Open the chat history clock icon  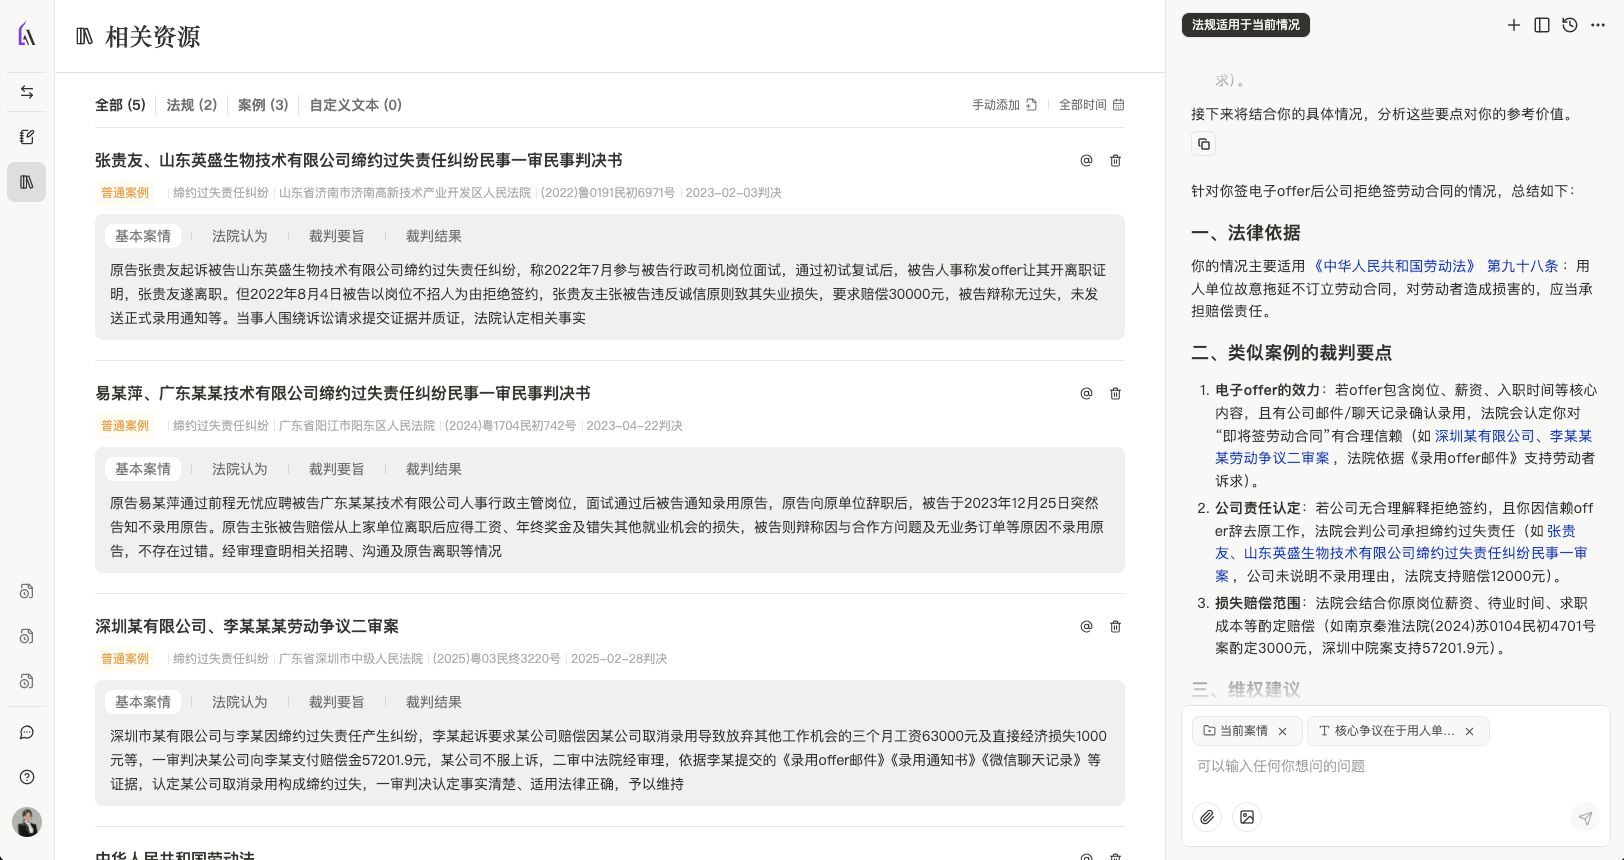click(1570, 25)
